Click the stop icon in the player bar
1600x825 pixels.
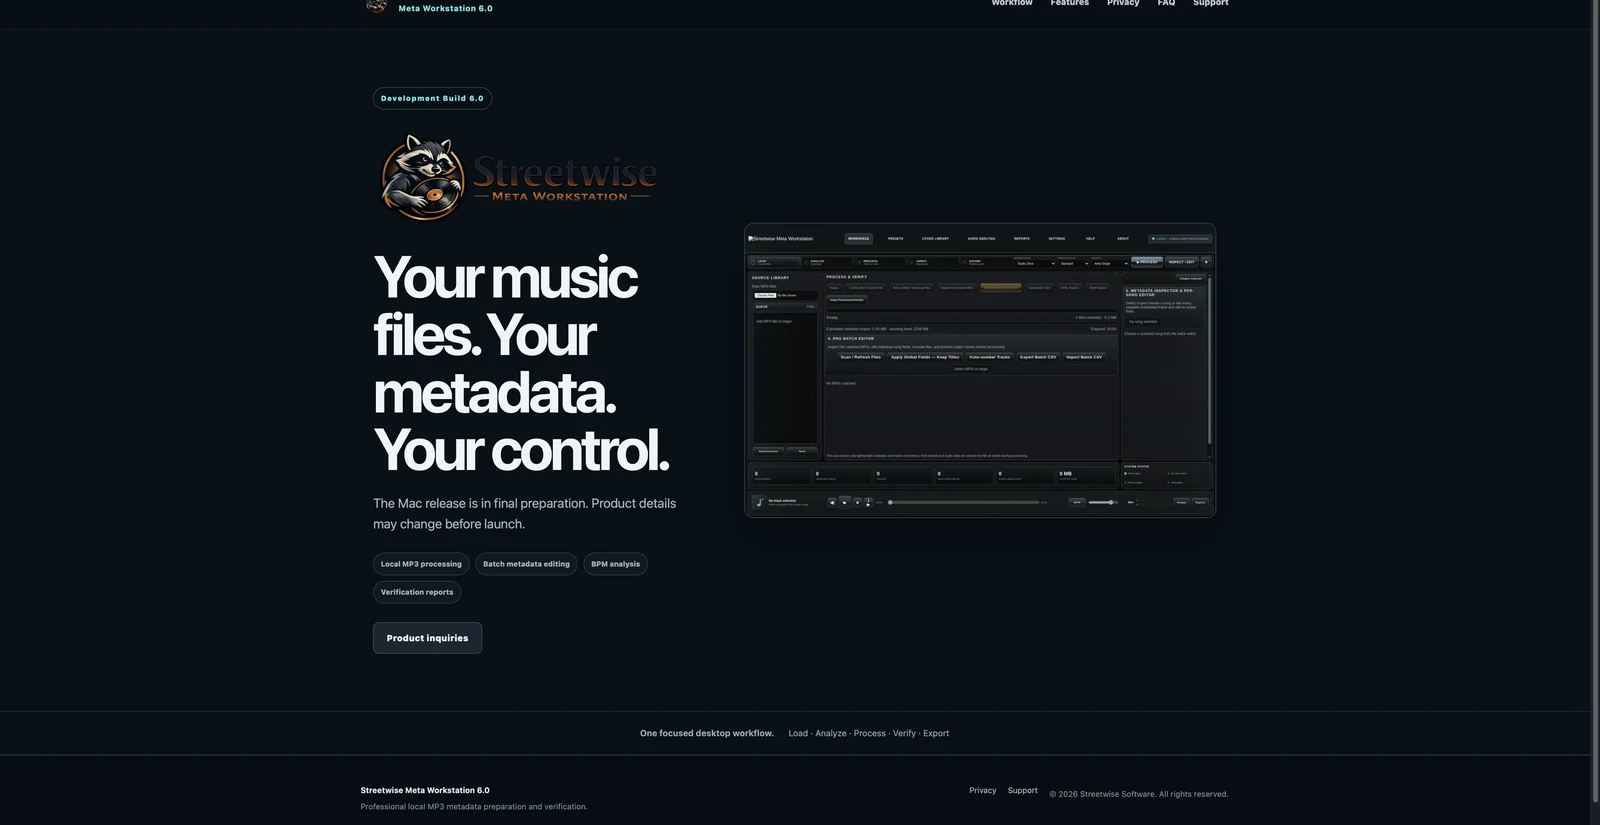pyautogui.click(x=857, y=502)
